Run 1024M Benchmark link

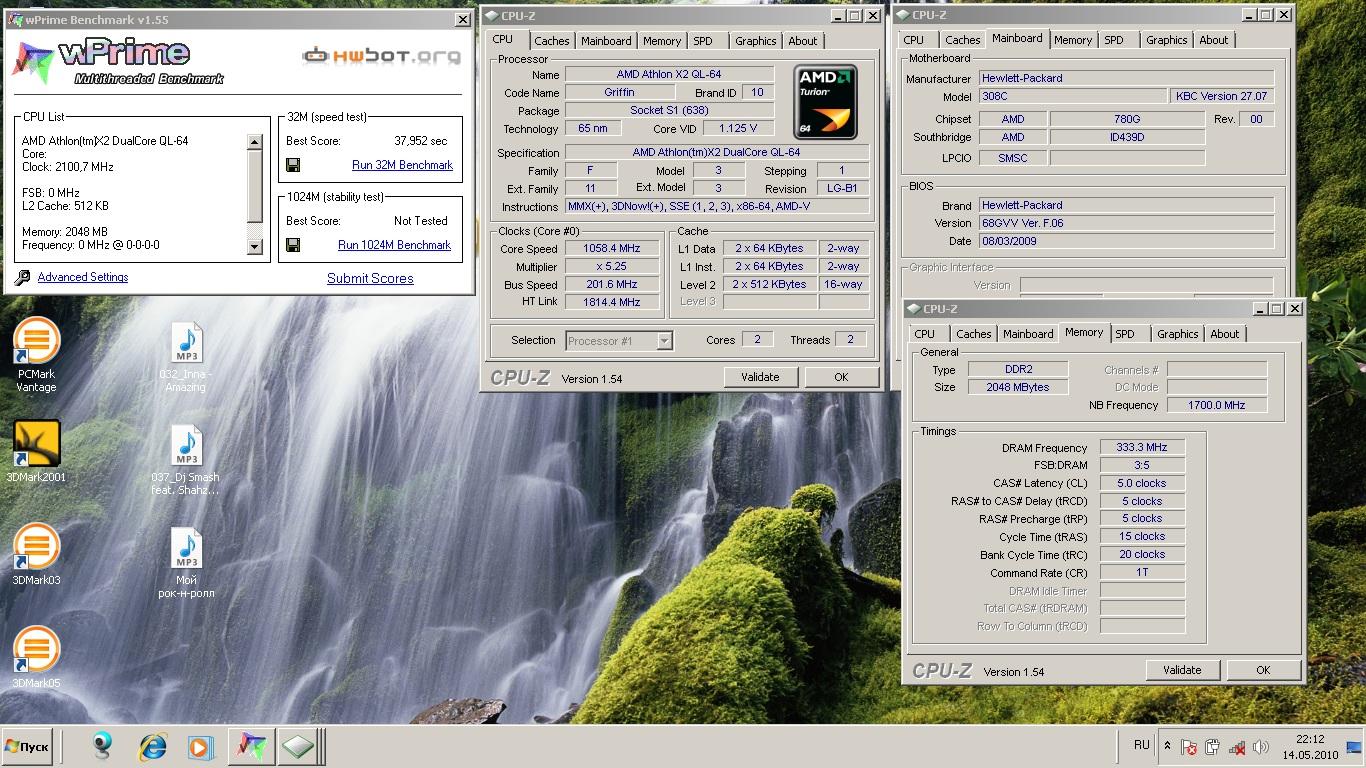(x=394, y=245)
